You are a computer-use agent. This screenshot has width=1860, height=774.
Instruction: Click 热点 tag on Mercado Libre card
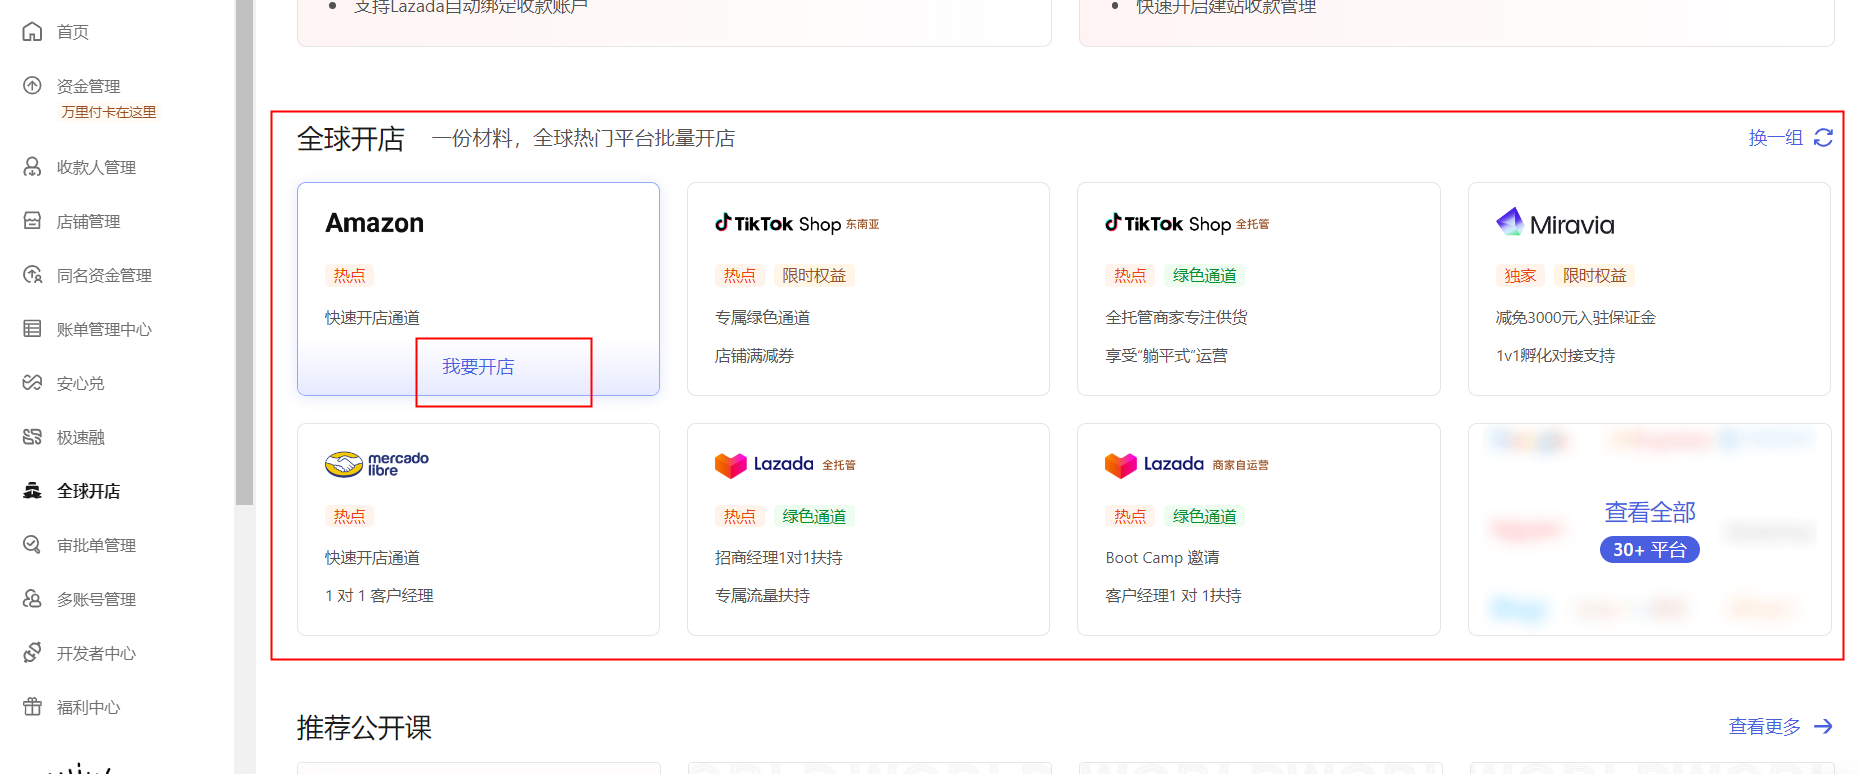point(349,516)
